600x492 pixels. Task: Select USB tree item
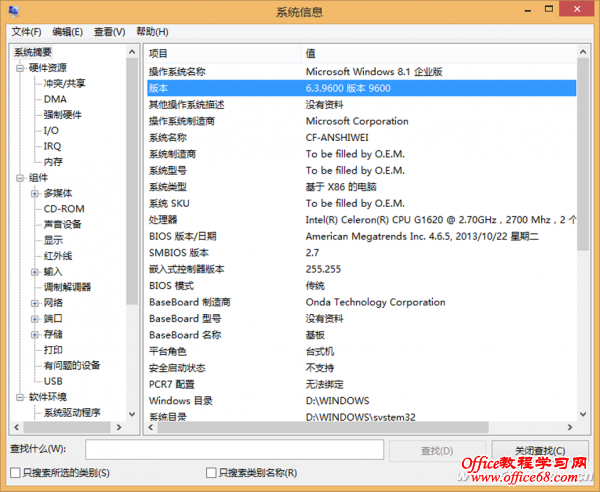pyautogui.click(x=53, y=381)
